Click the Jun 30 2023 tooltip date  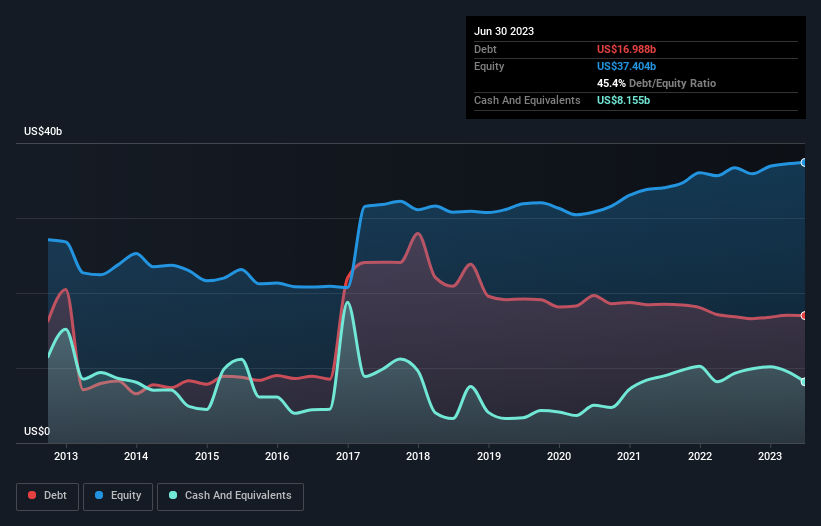click(504, 31)
